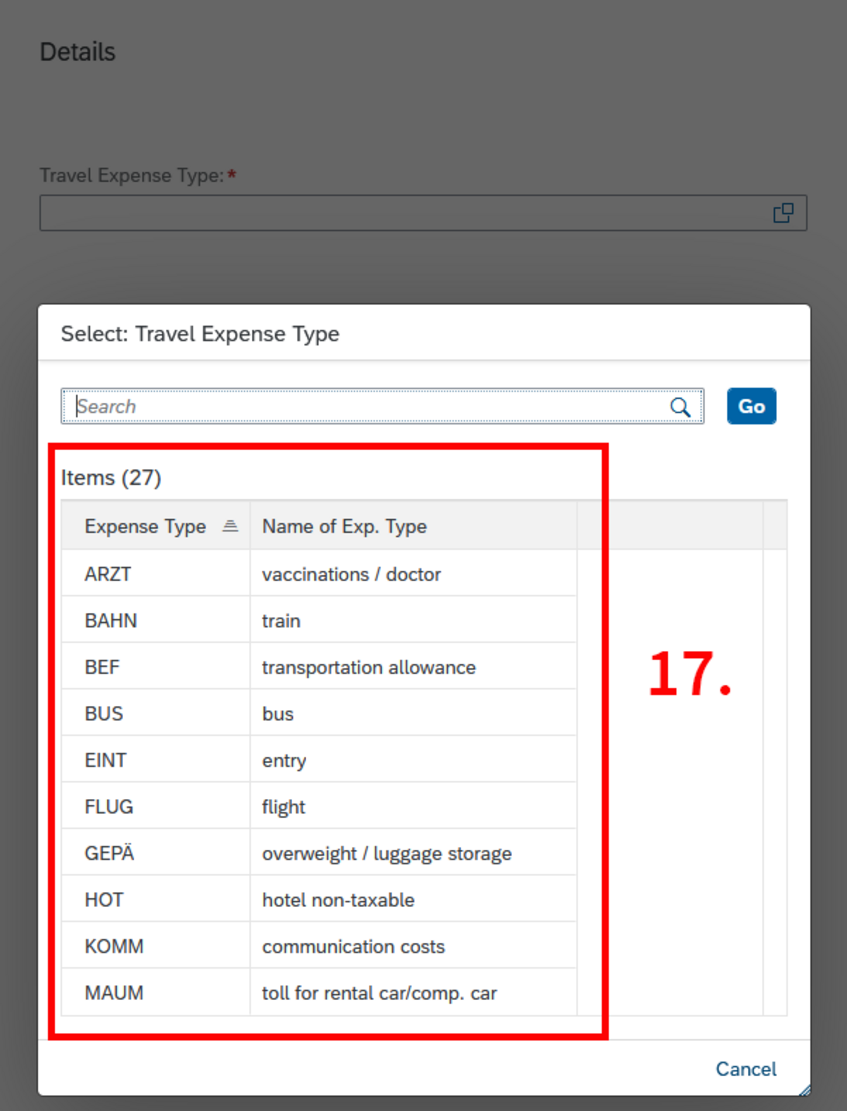The height and width of the screenshot is (1111, 847).
Task: Click the resize handle at dialog corner
Action: point(804,1090)
